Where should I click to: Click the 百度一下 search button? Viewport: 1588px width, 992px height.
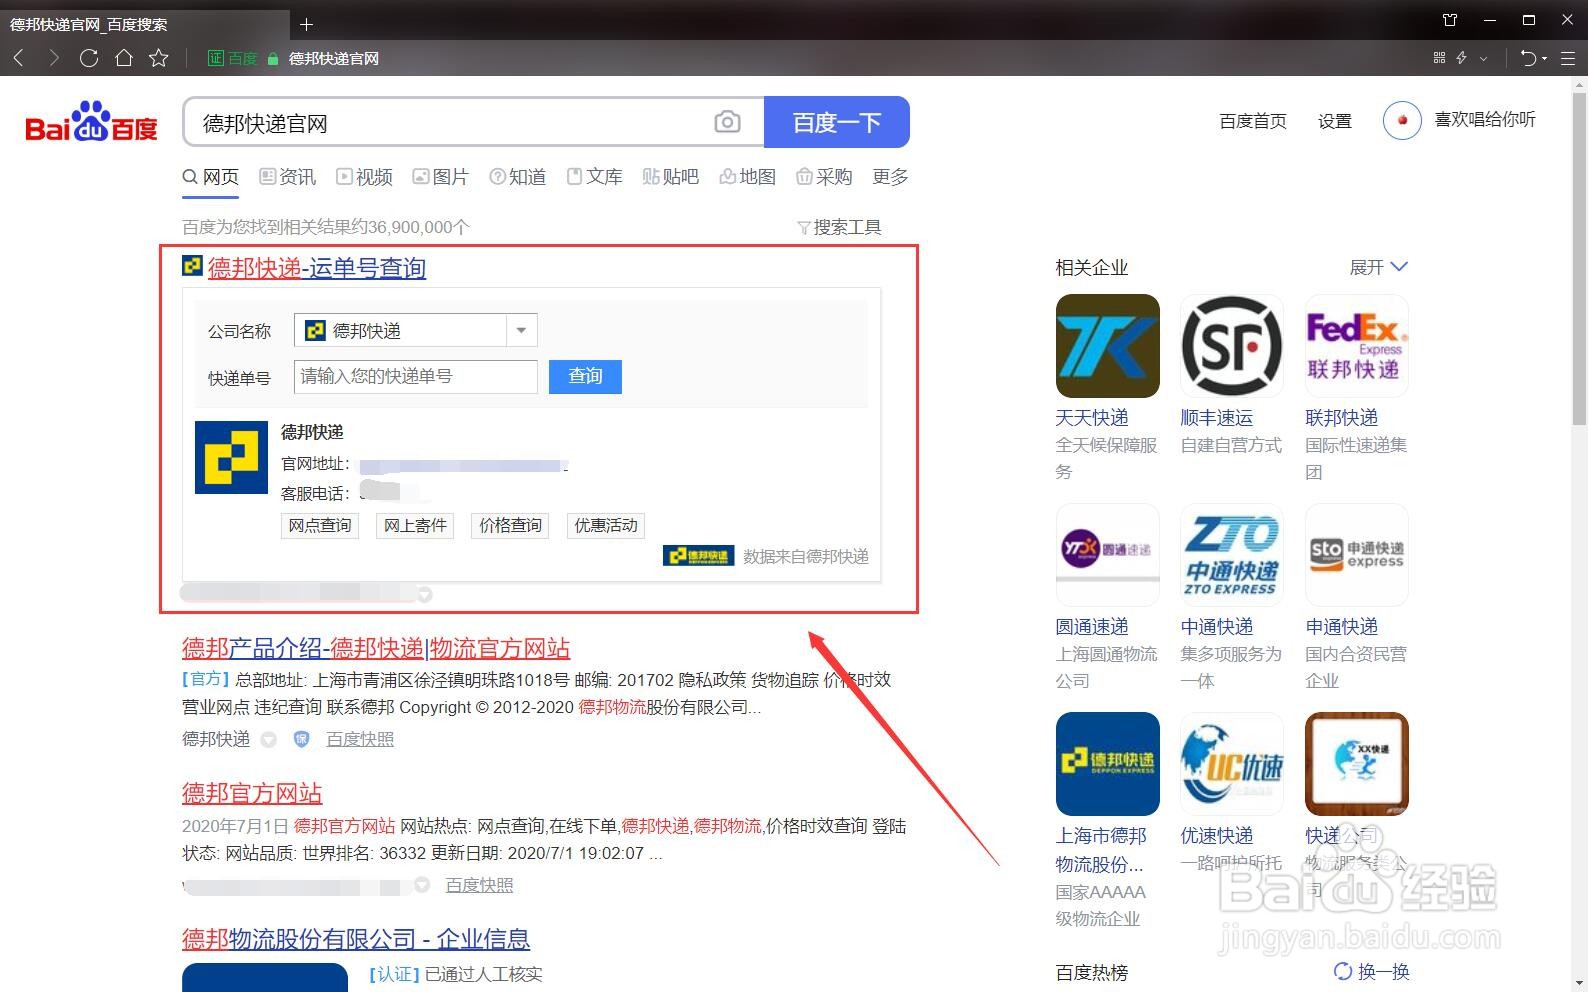[837, 122]
